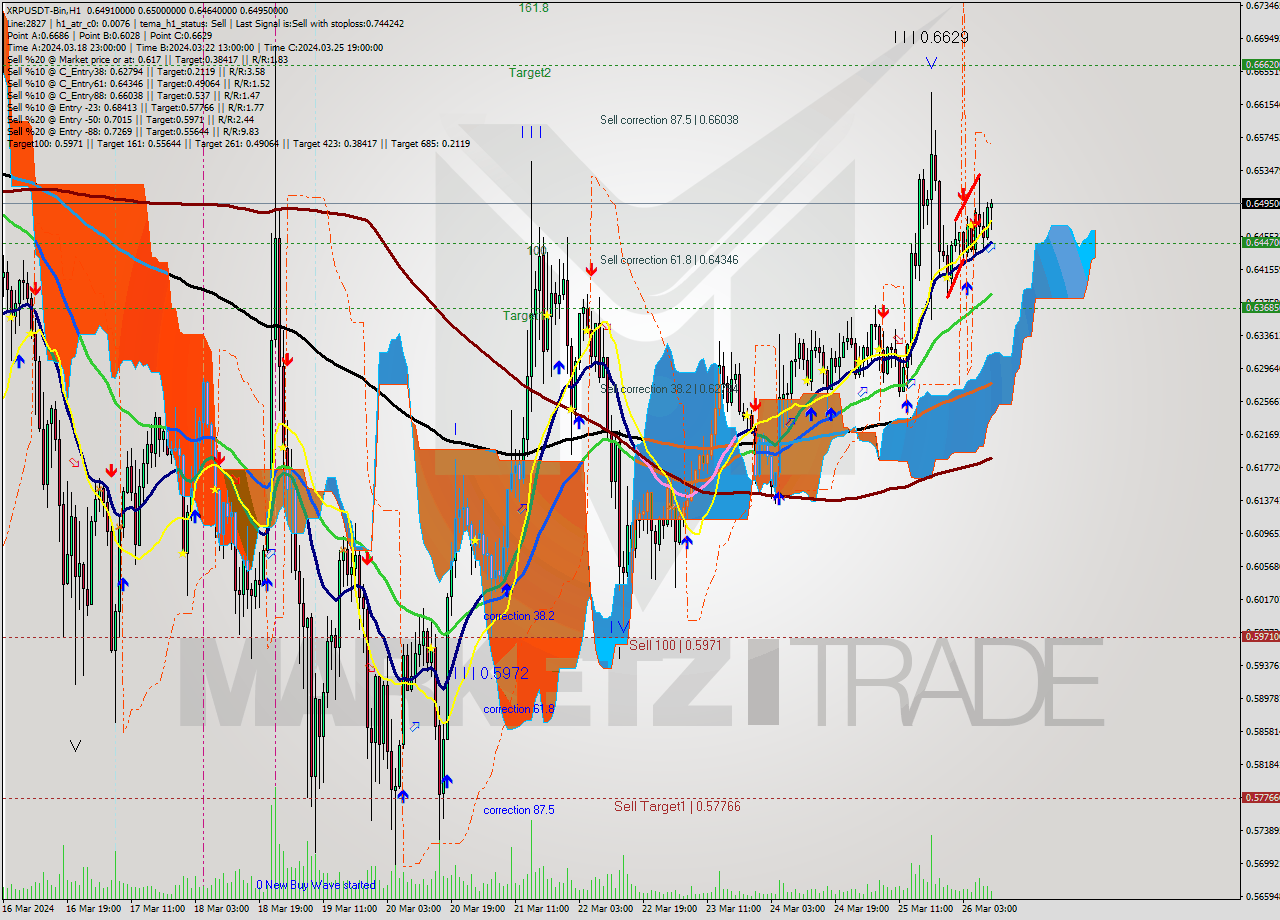Click the 'Sell correction 61.8 | 0.64346' label
1280x920 pixels.
click(x=669, y=260)
